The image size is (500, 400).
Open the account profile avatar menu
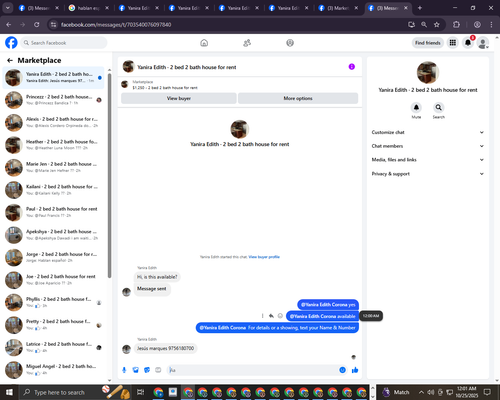click(483, 43)
